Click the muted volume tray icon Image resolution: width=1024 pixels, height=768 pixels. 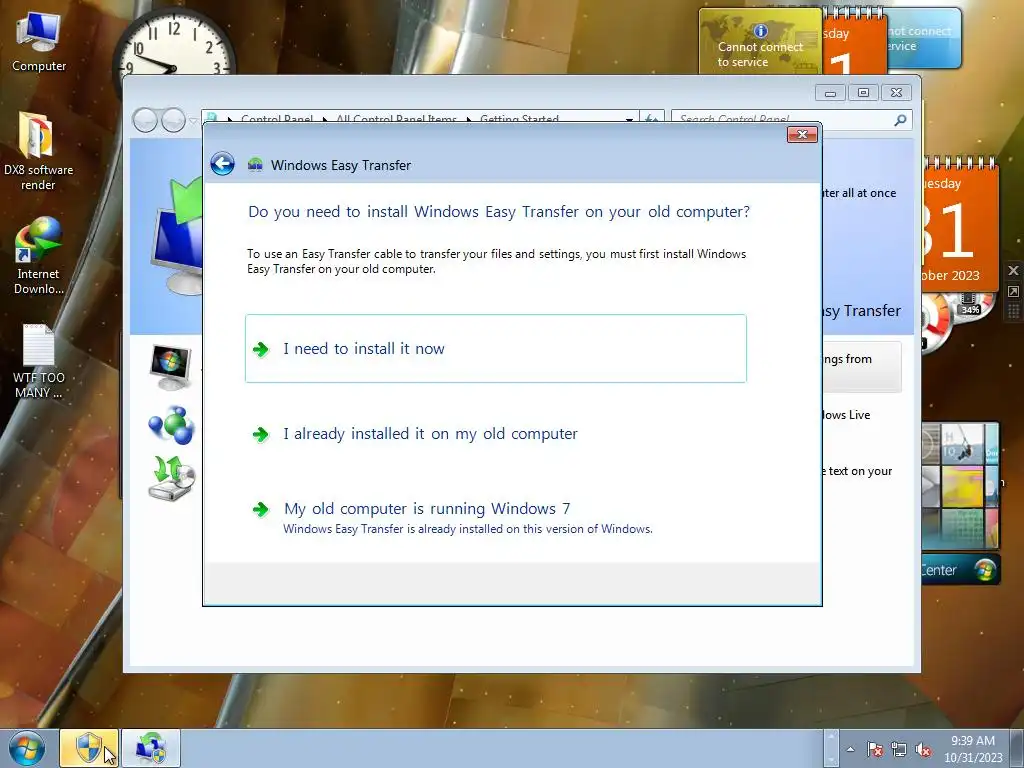click(923, 749)
